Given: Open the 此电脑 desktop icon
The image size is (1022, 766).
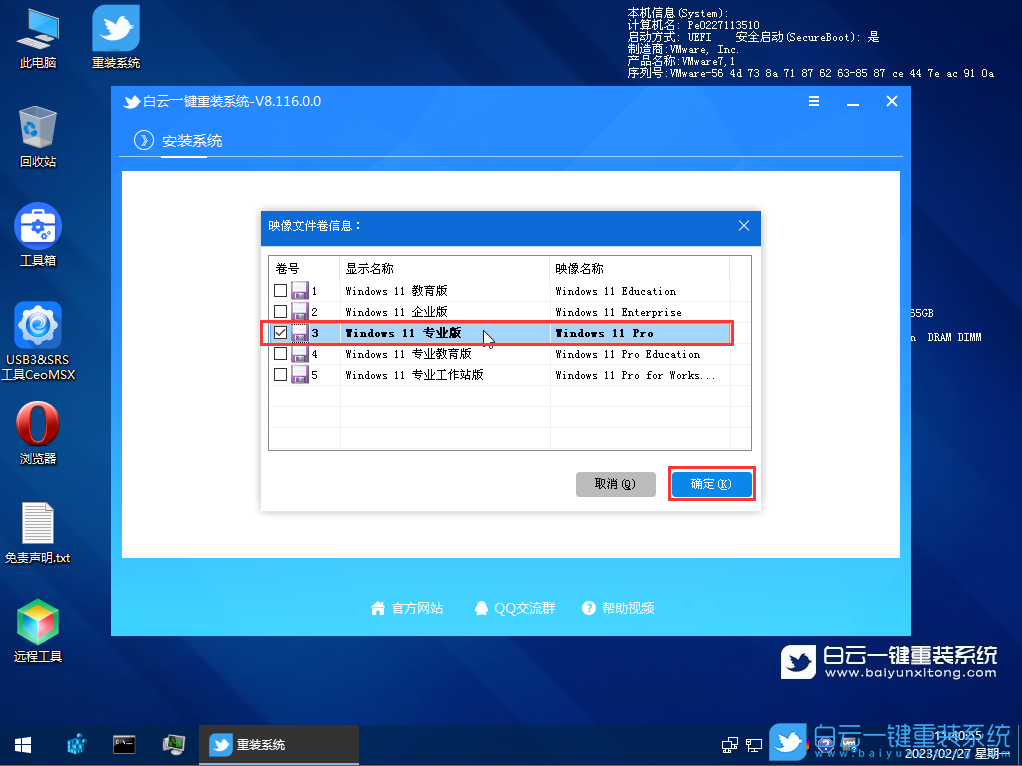Looking at the screenshot, I should pyautogui.click(x=38, y=38).
